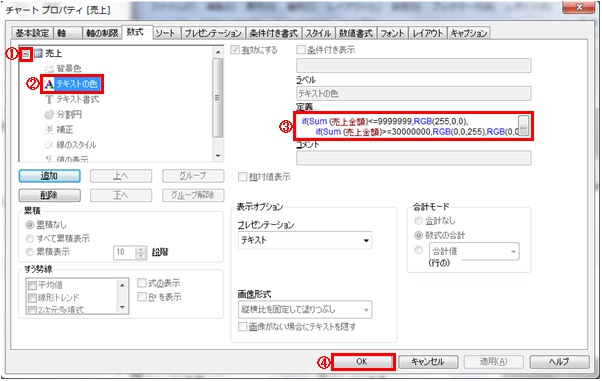
Task: Check the 線形トレンド trendline option
Action: 32,298
